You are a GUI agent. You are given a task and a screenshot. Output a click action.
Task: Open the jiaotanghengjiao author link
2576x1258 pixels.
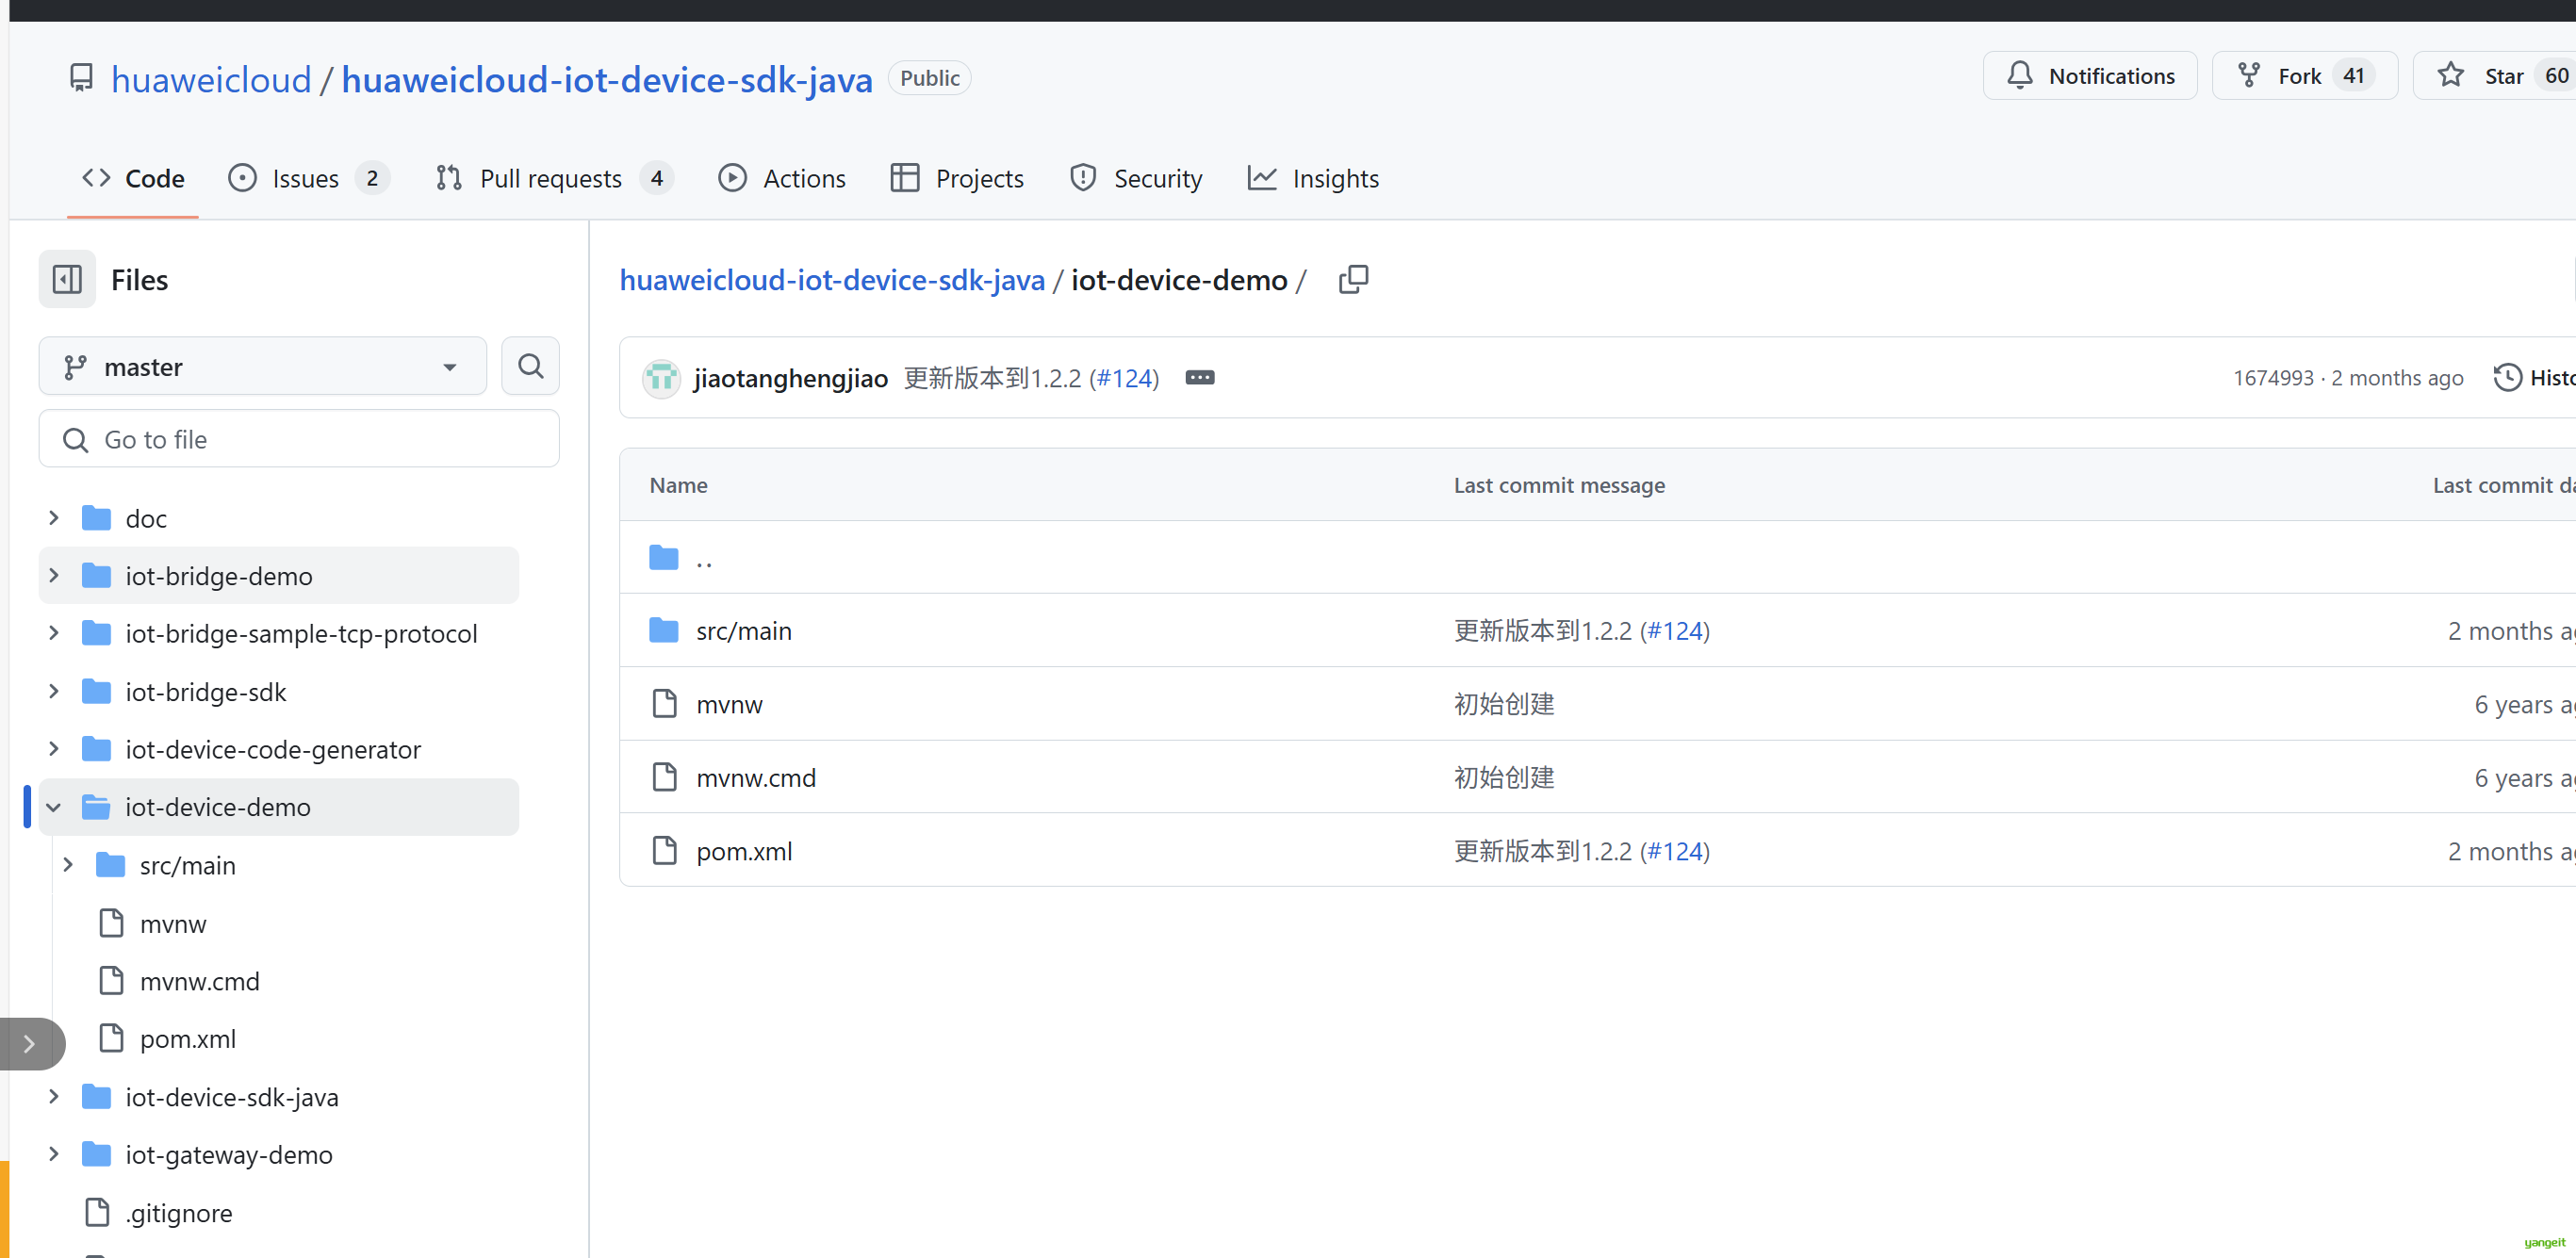[790, 378]
